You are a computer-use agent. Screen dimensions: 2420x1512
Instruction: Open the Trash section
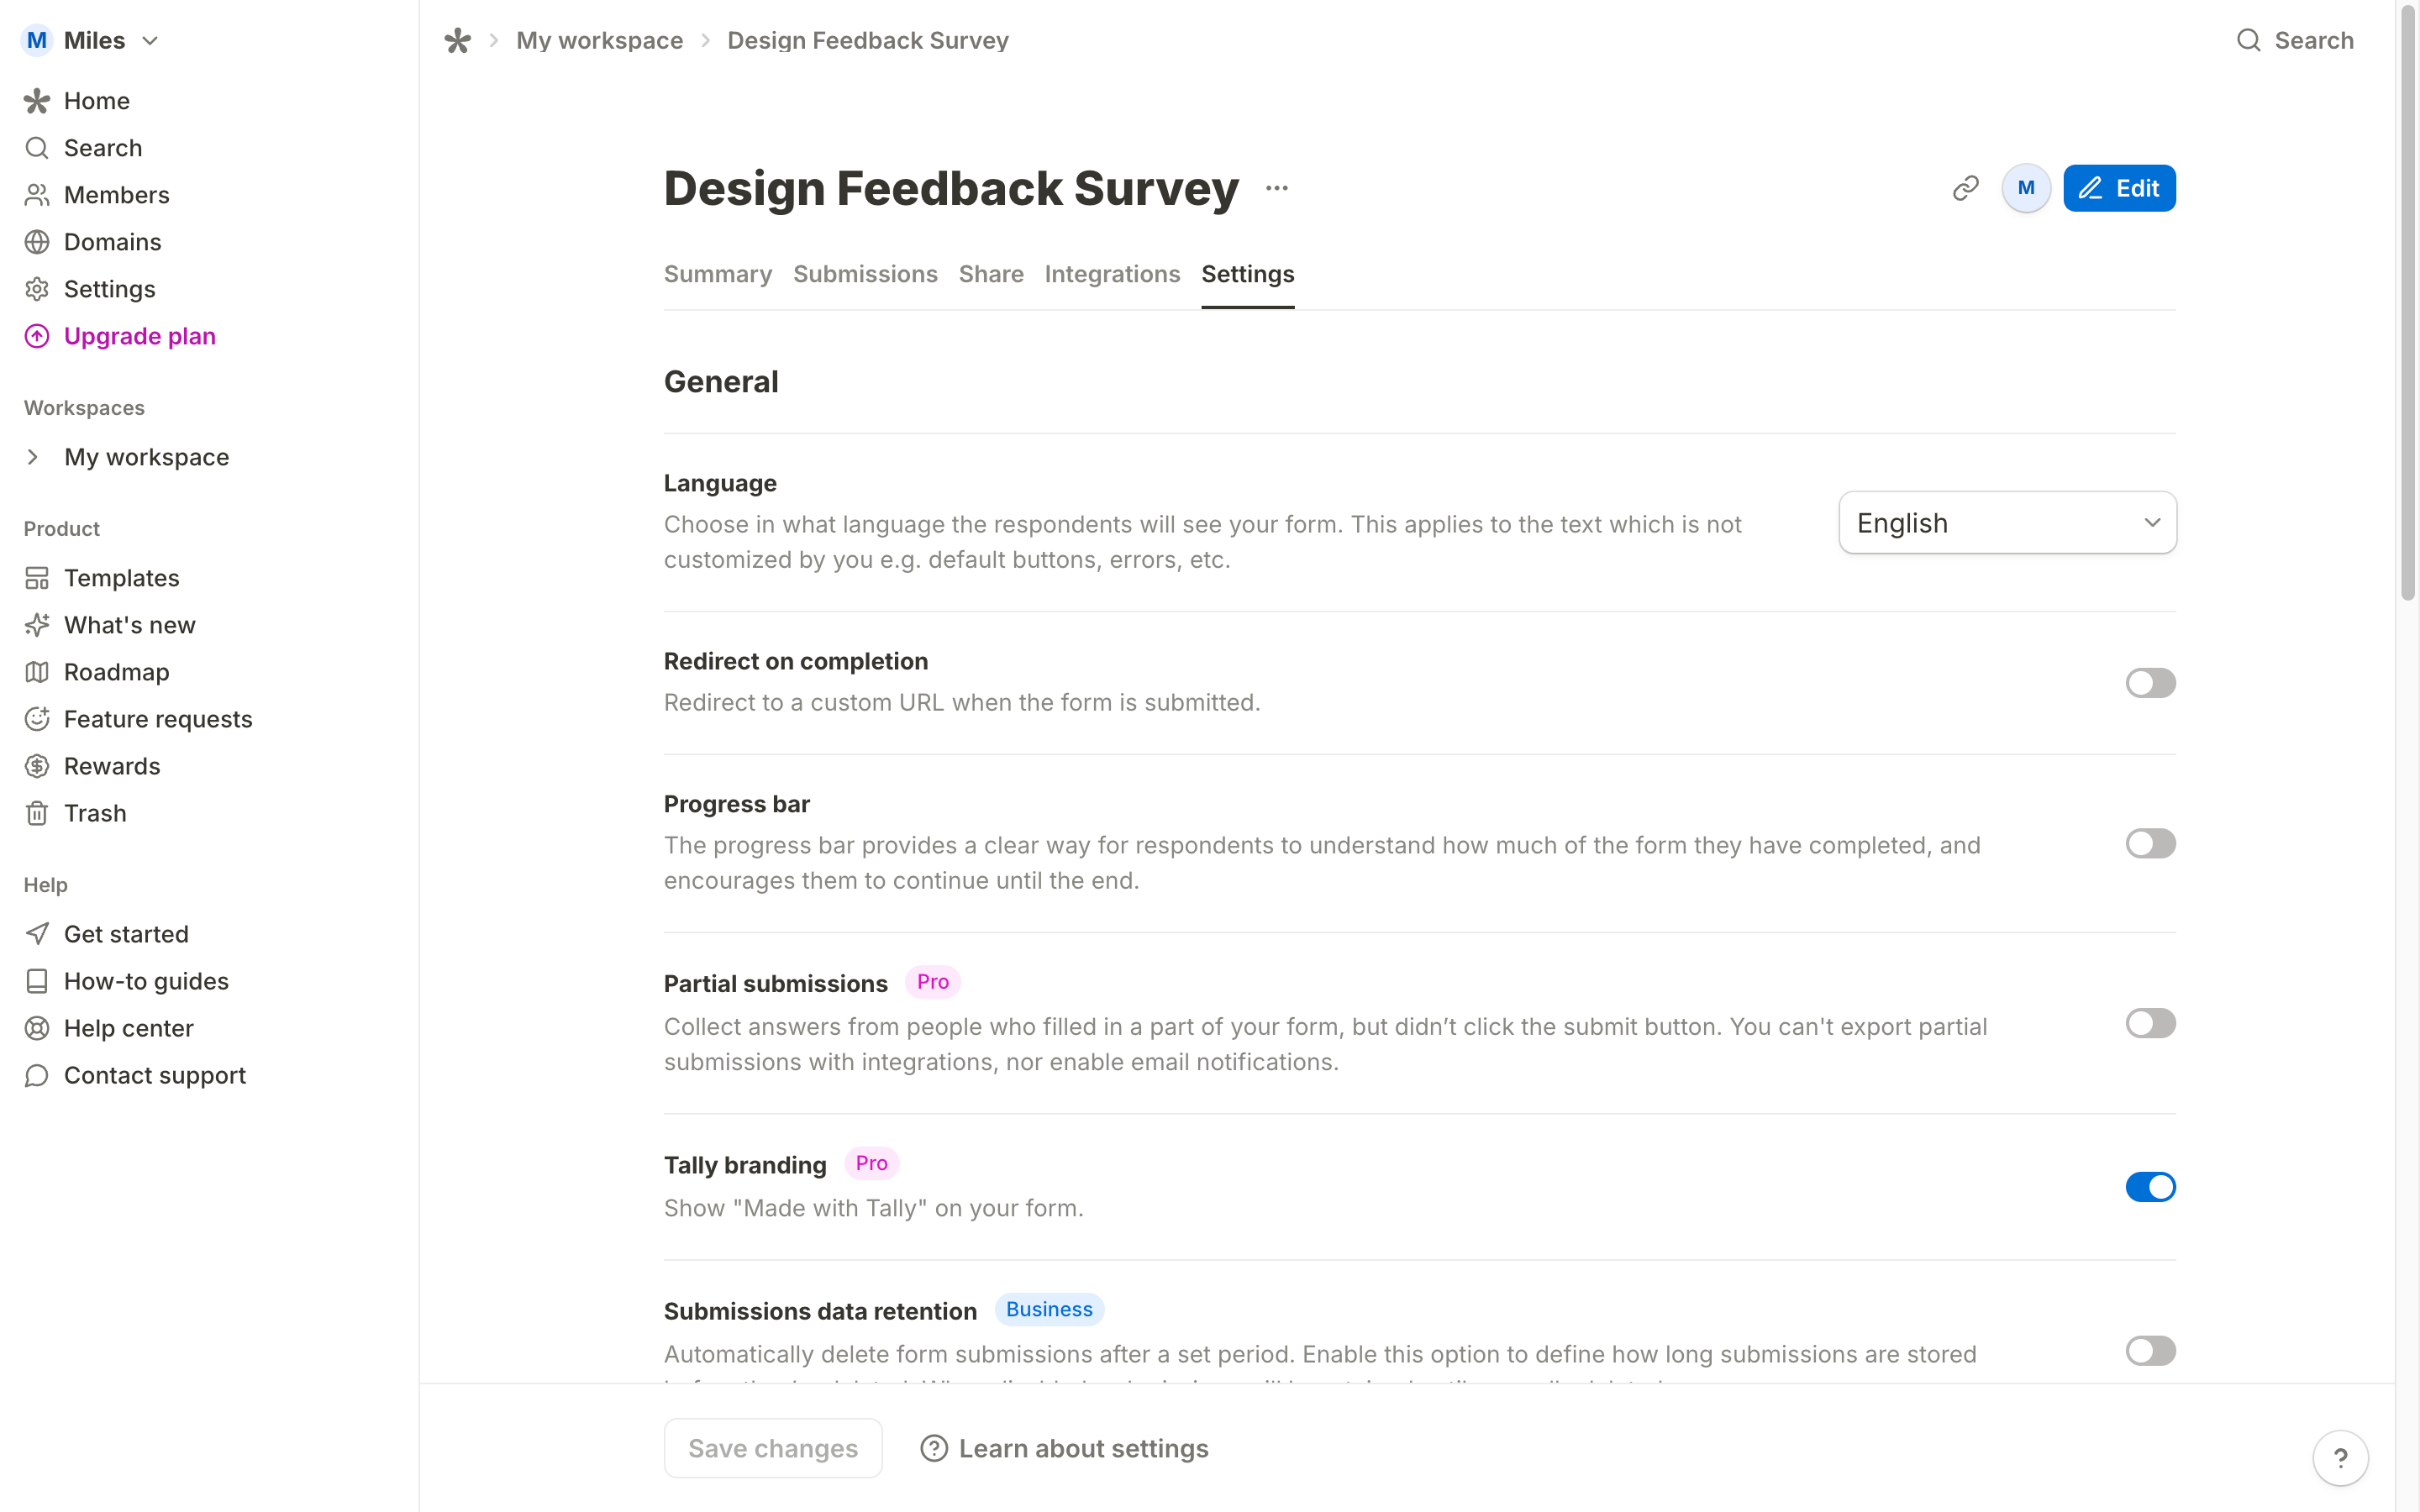[95, 813]
